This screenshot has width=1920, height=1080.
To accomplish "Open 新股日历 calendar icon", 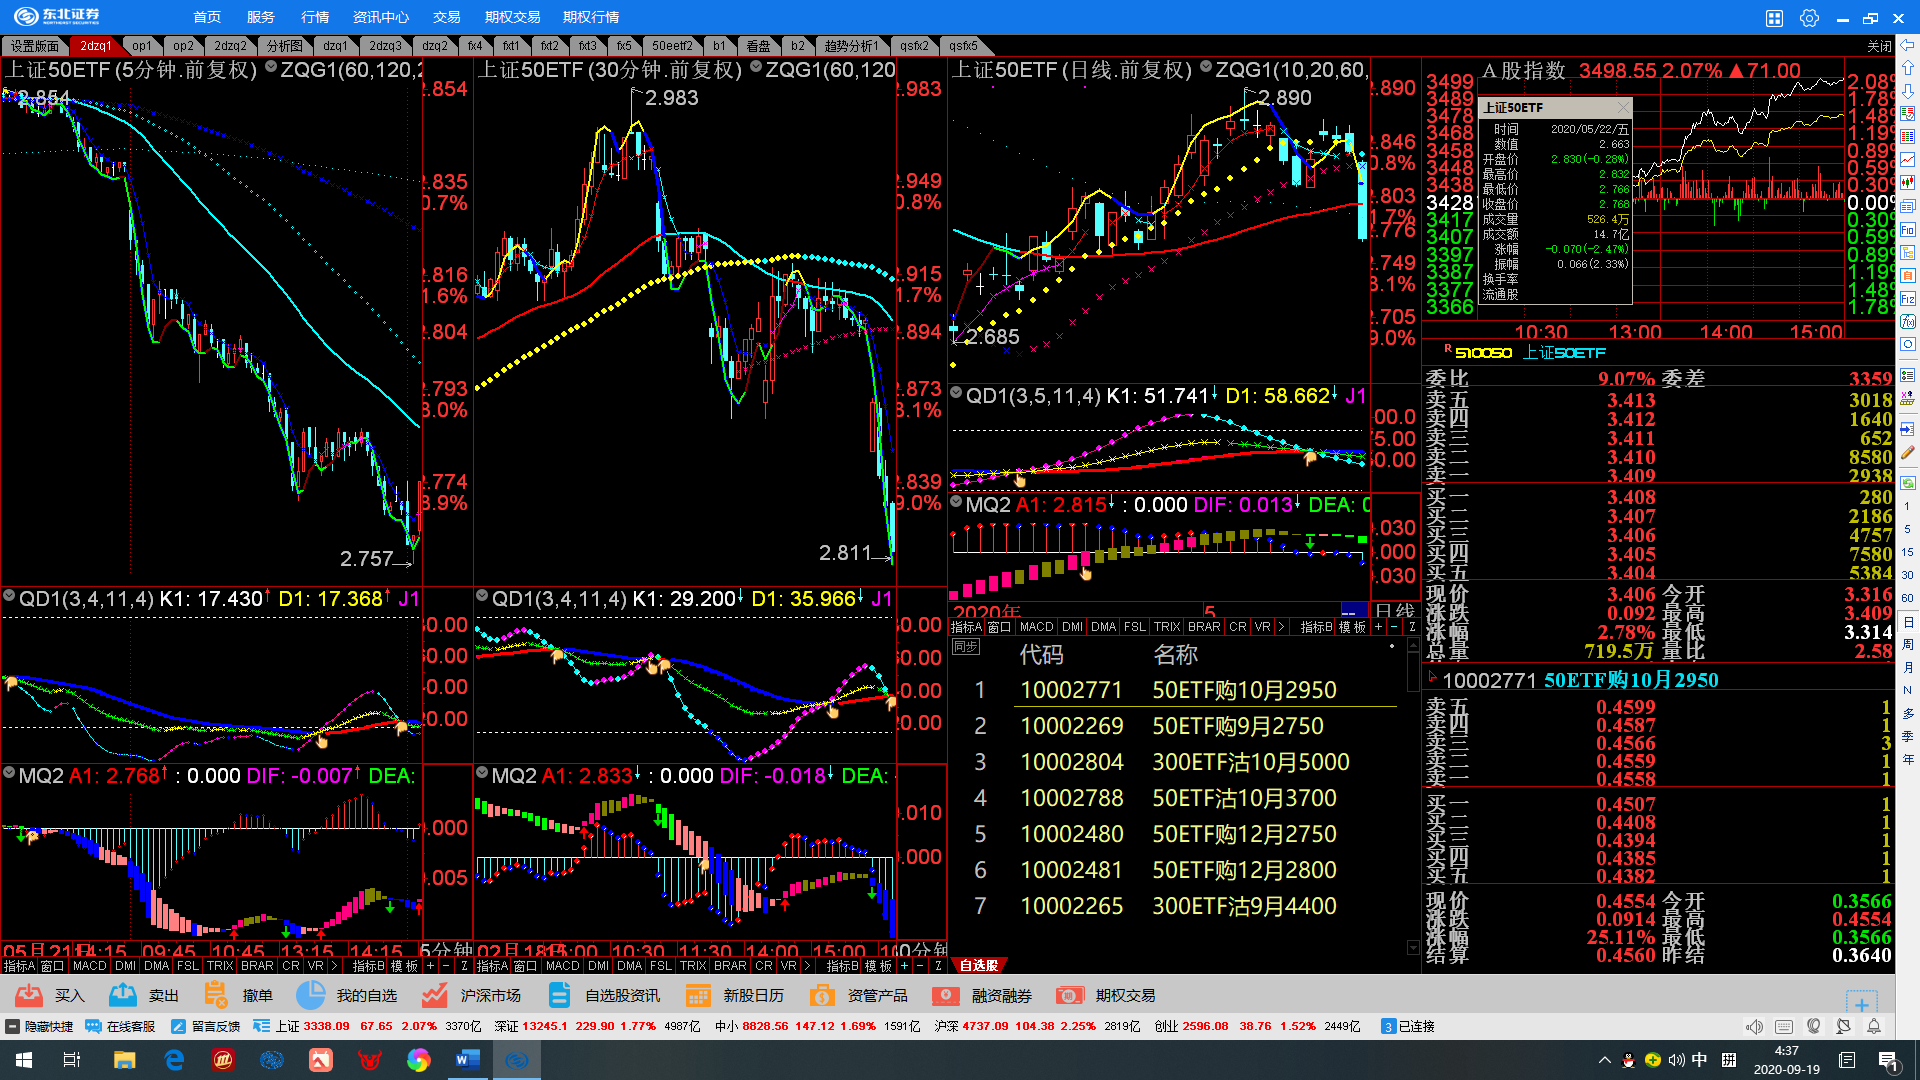I will [698, 995].
